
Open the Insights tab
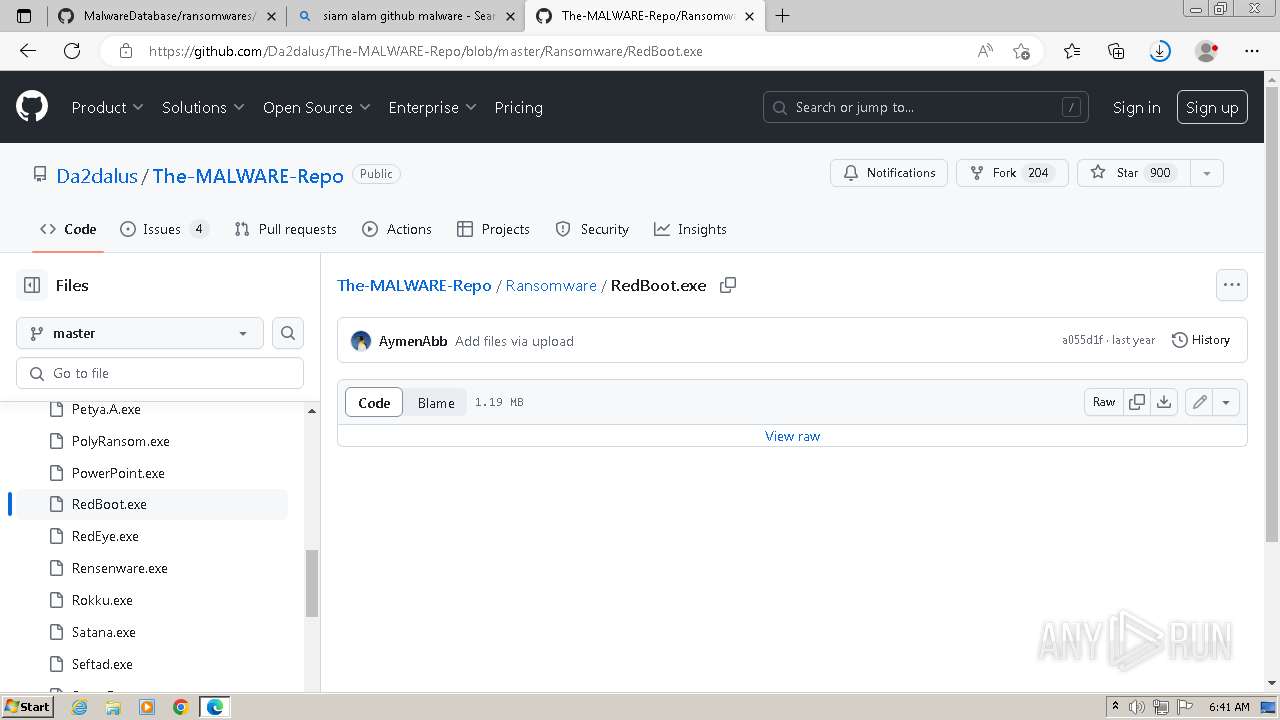pos(690,229)
